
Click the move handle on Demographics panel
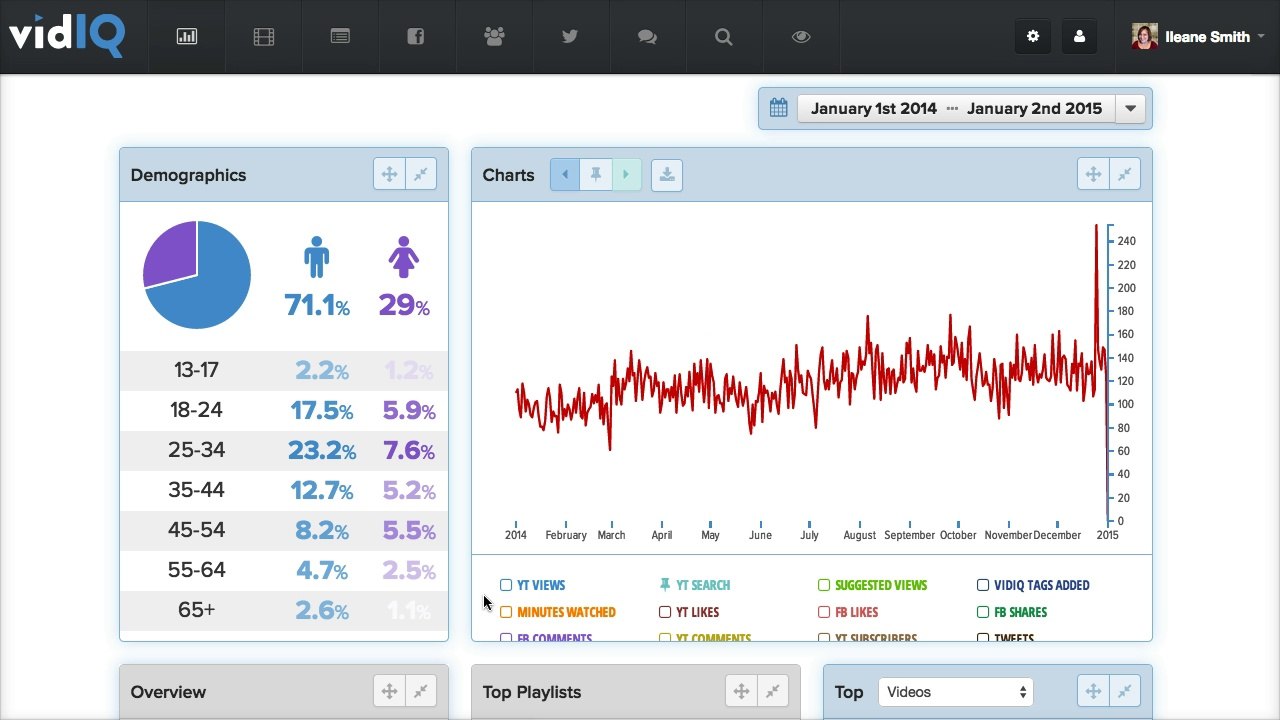pos(389,174)
